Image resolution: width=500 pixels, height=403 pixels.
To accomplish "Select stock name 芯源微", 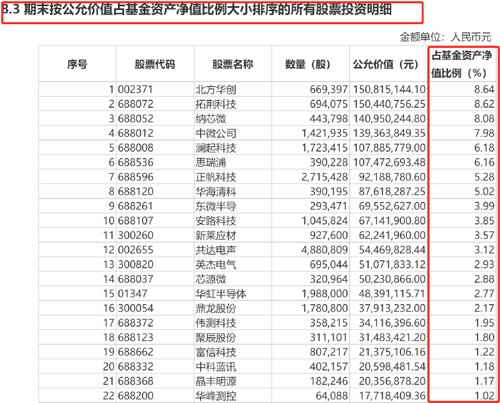I will [211, 279].
